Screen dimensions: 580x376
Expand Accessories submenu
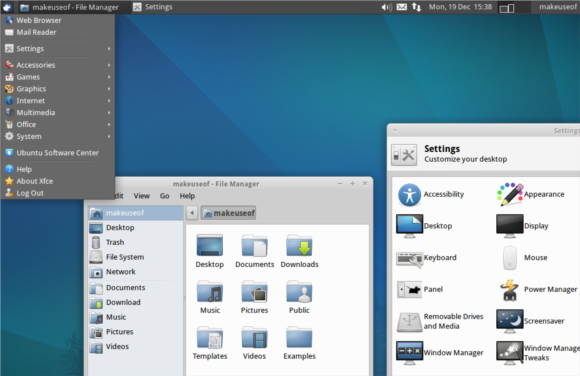click(58, 65)
